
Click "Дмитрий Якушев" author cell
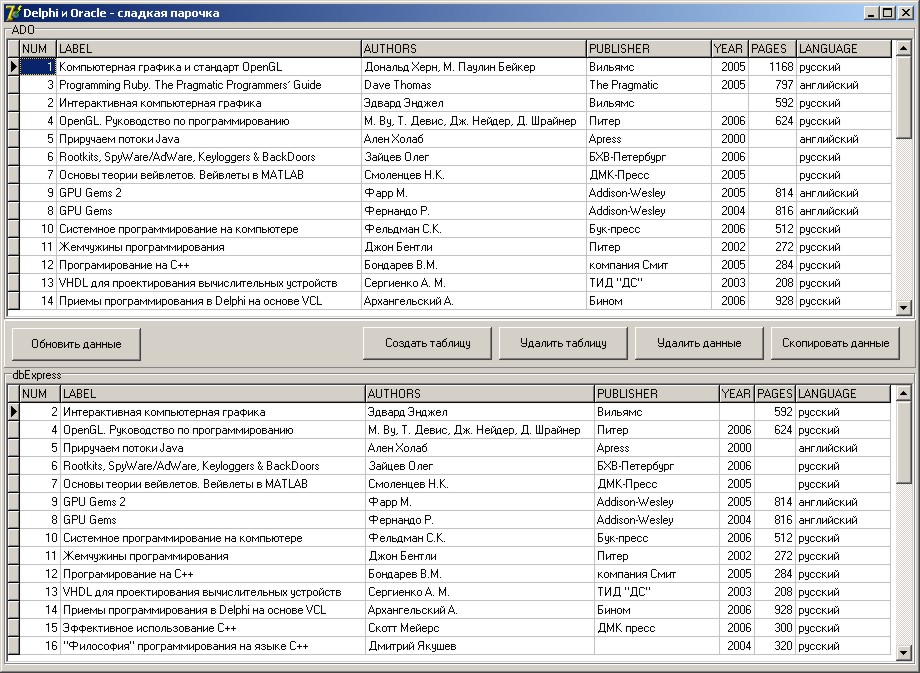[x=480, y=646]
